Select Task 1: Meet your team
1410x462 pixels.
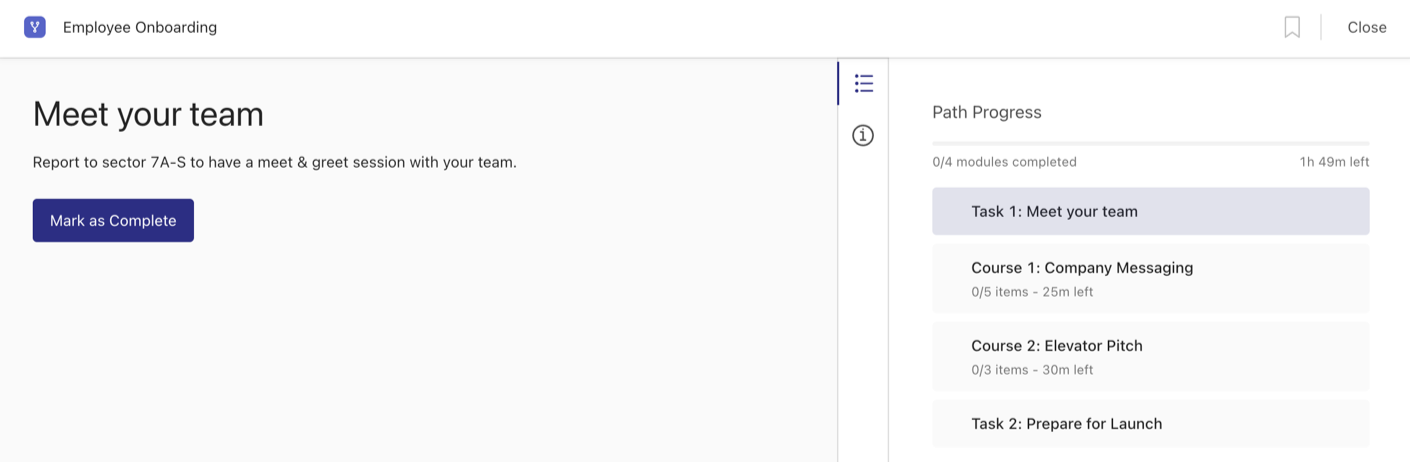tap(1150, 211)
